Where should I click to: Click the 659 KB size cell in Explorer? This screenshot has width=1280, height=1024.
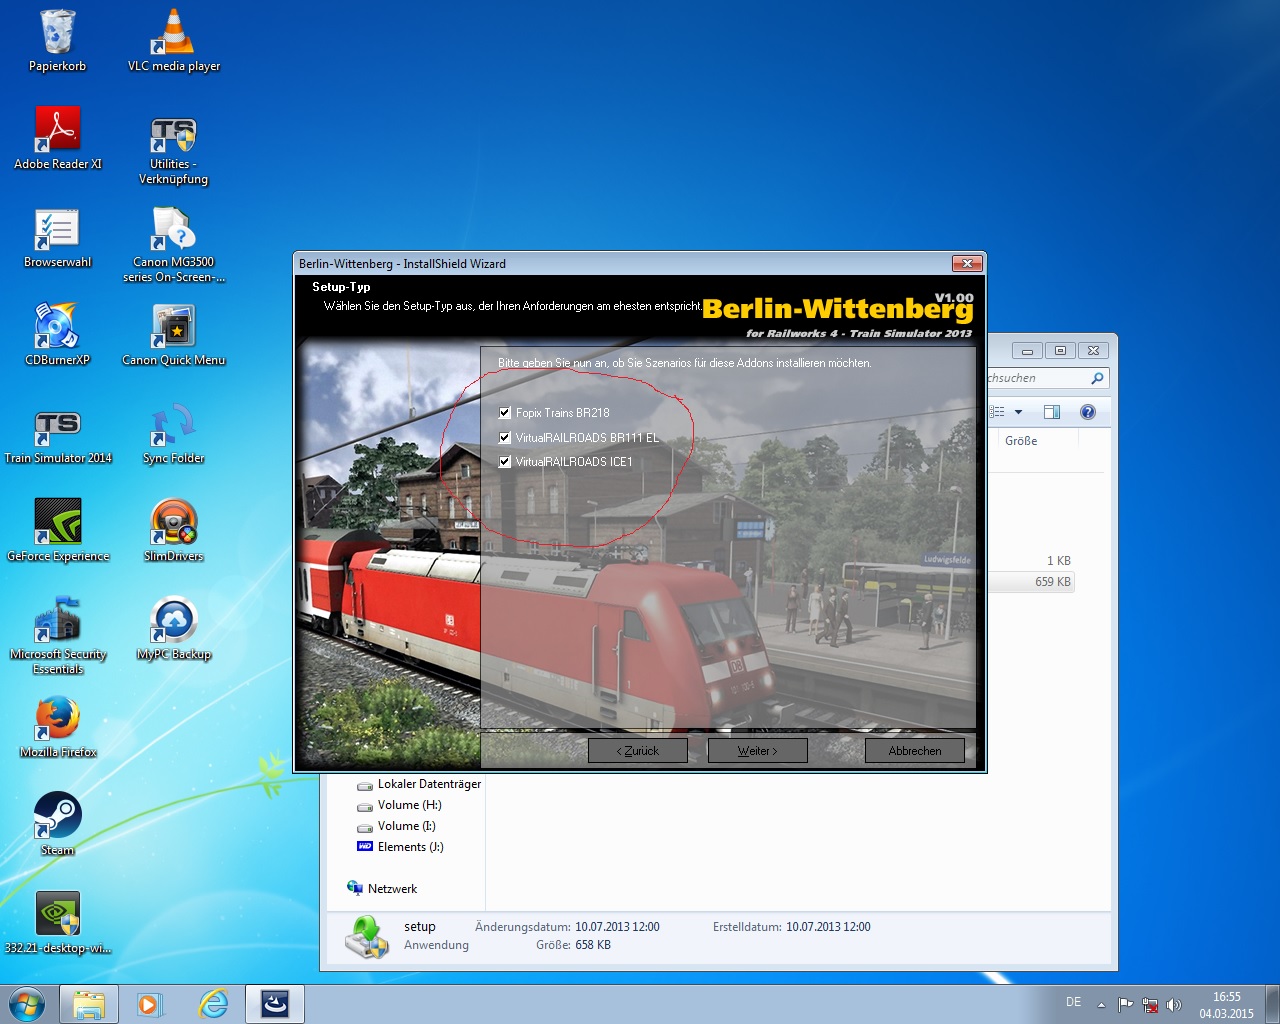click(x=1052, y=582)
